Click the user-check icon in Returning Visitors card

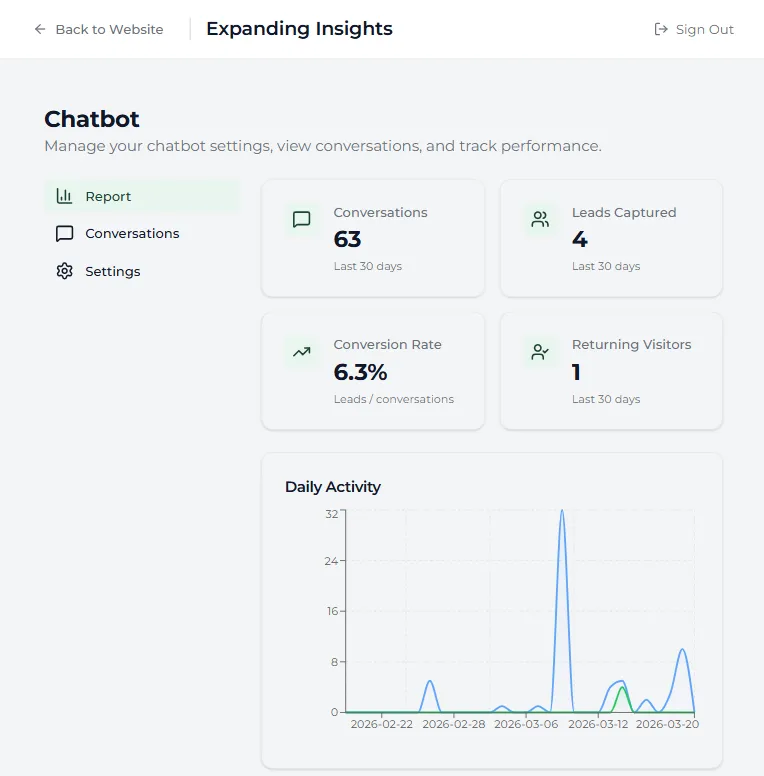(x=540, y=352)
